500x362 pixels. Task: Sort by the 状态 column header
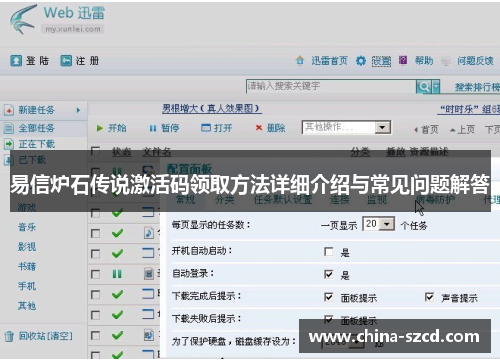tap(121, 152)
